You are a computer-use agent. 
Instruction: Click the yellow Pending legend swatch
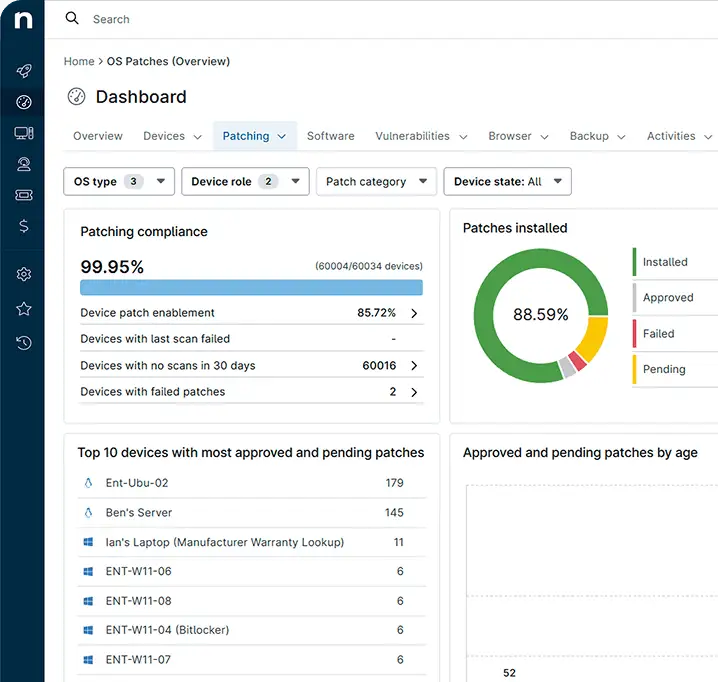click(x=634, y=369)
